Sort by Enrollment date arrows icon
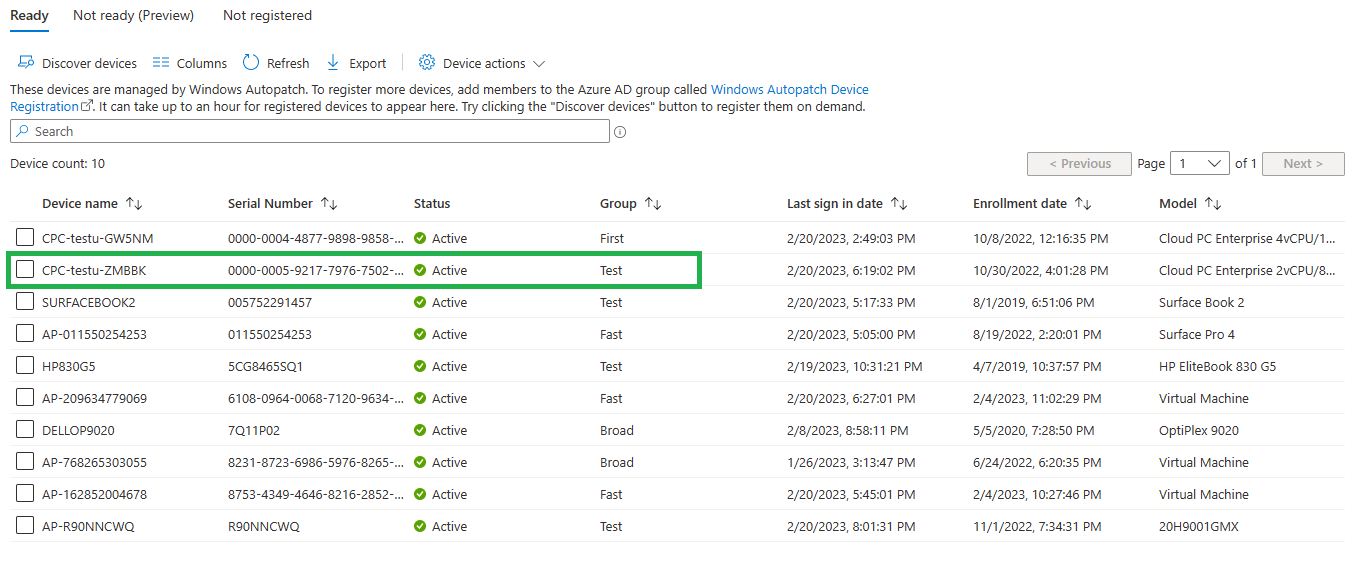1362x578 pixels. click(x=1083, y=204)
